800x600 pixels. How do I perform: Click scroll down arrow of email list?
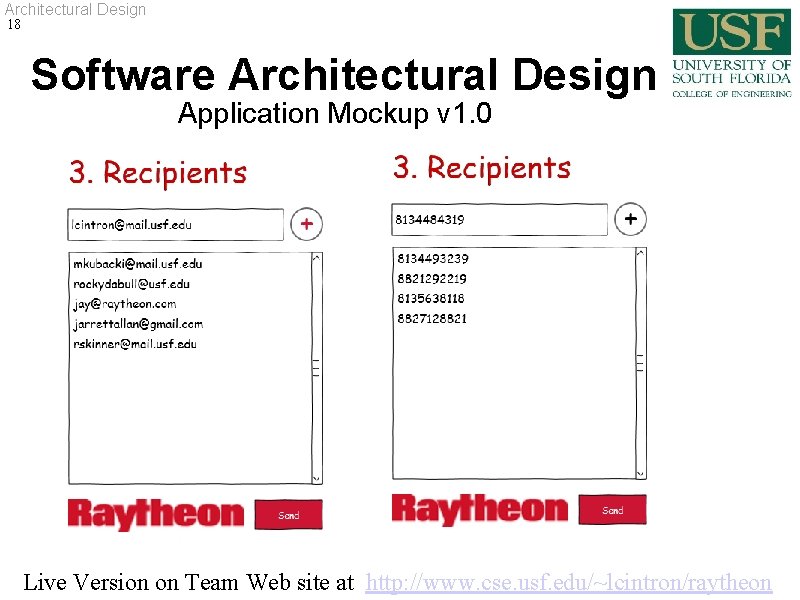coord(316,479)
